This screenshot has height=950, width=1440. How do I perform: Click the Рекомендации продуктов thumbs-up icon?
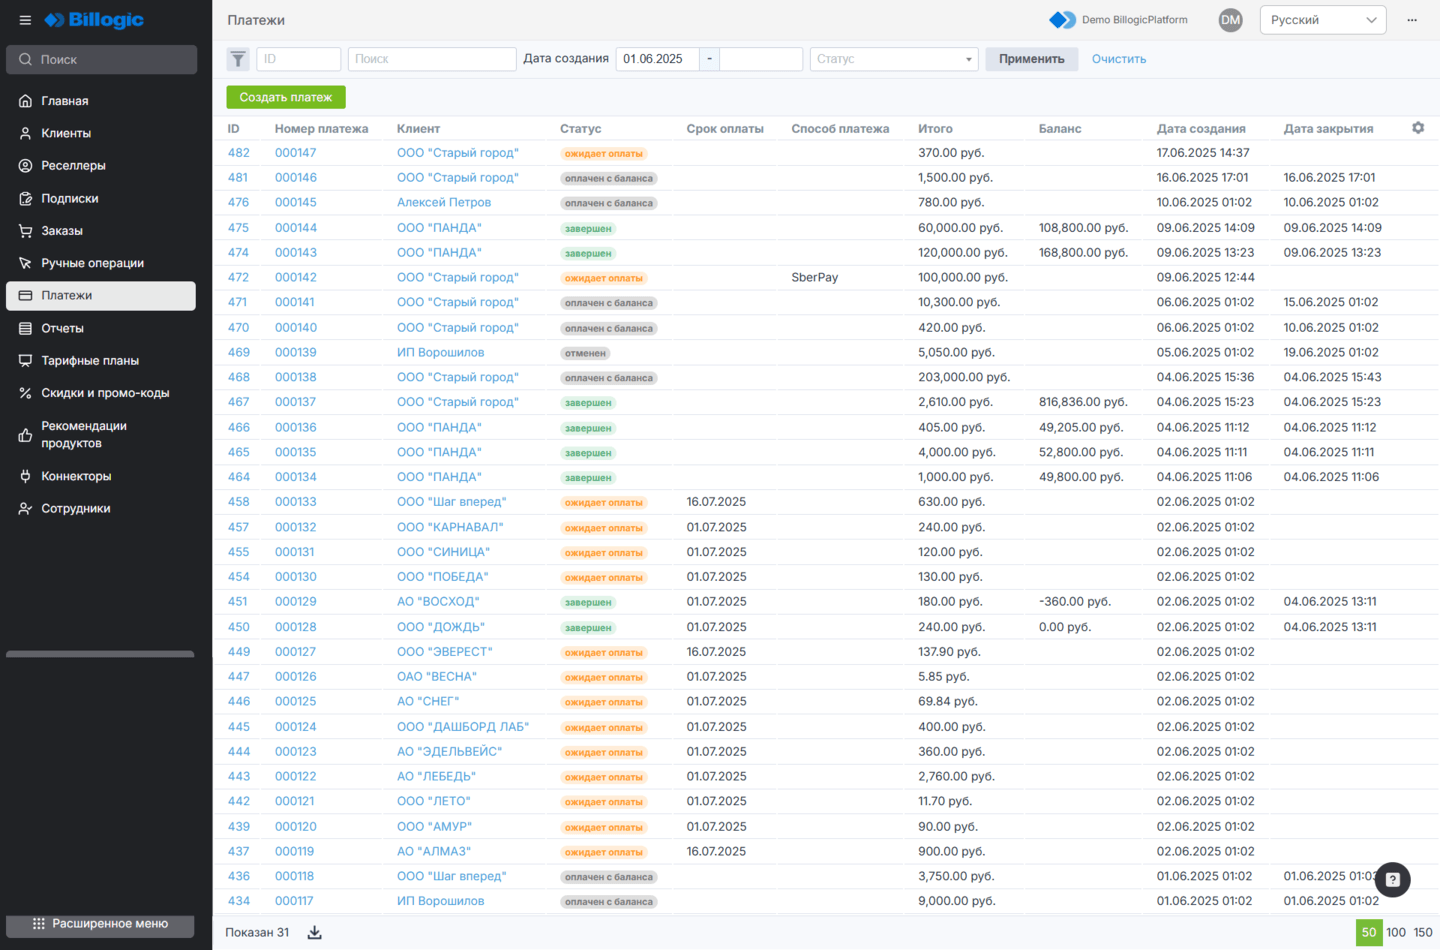pos(26,435)
